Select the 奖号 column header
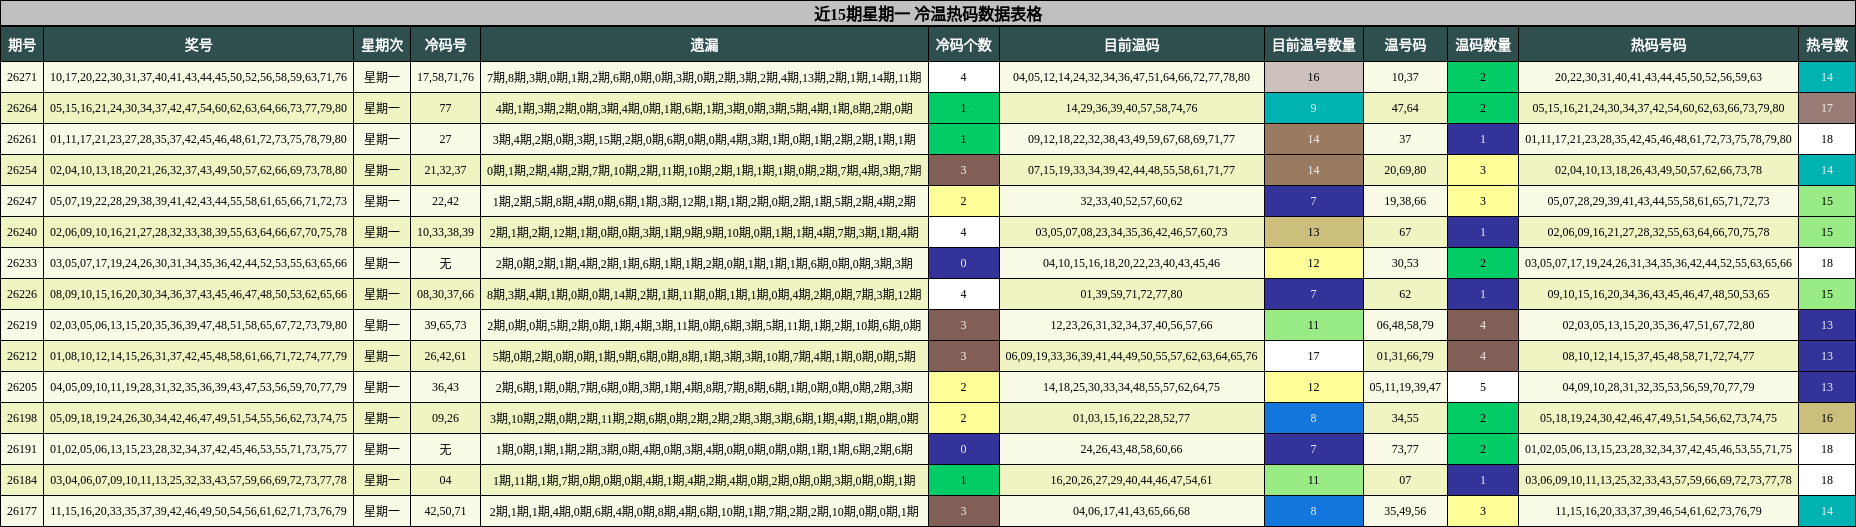This screenshot has height=527, width=1856. (x=198, y=45)
